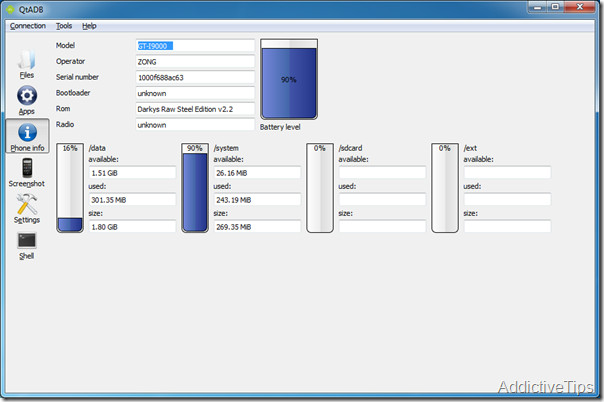604x402 pixels.
Task: Click the empty /sdcard available field
Action: (x=382, y=173)
